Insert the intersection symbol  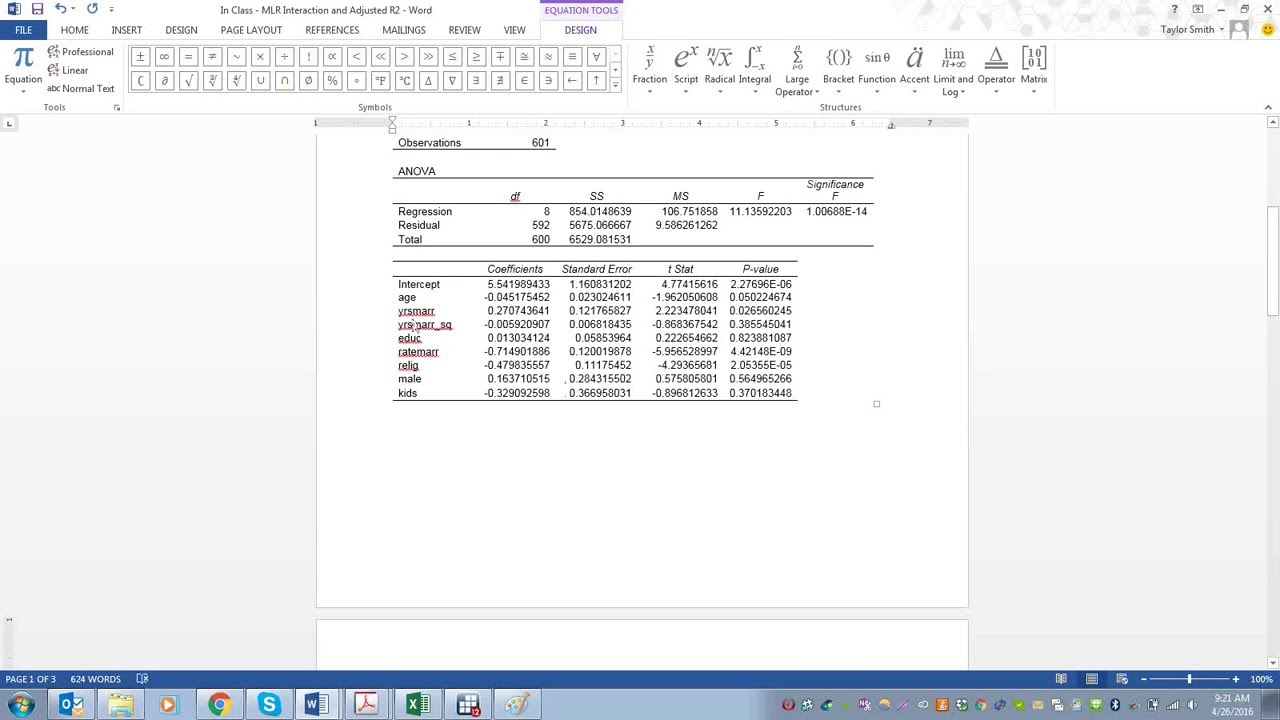[x=284, y=81]
